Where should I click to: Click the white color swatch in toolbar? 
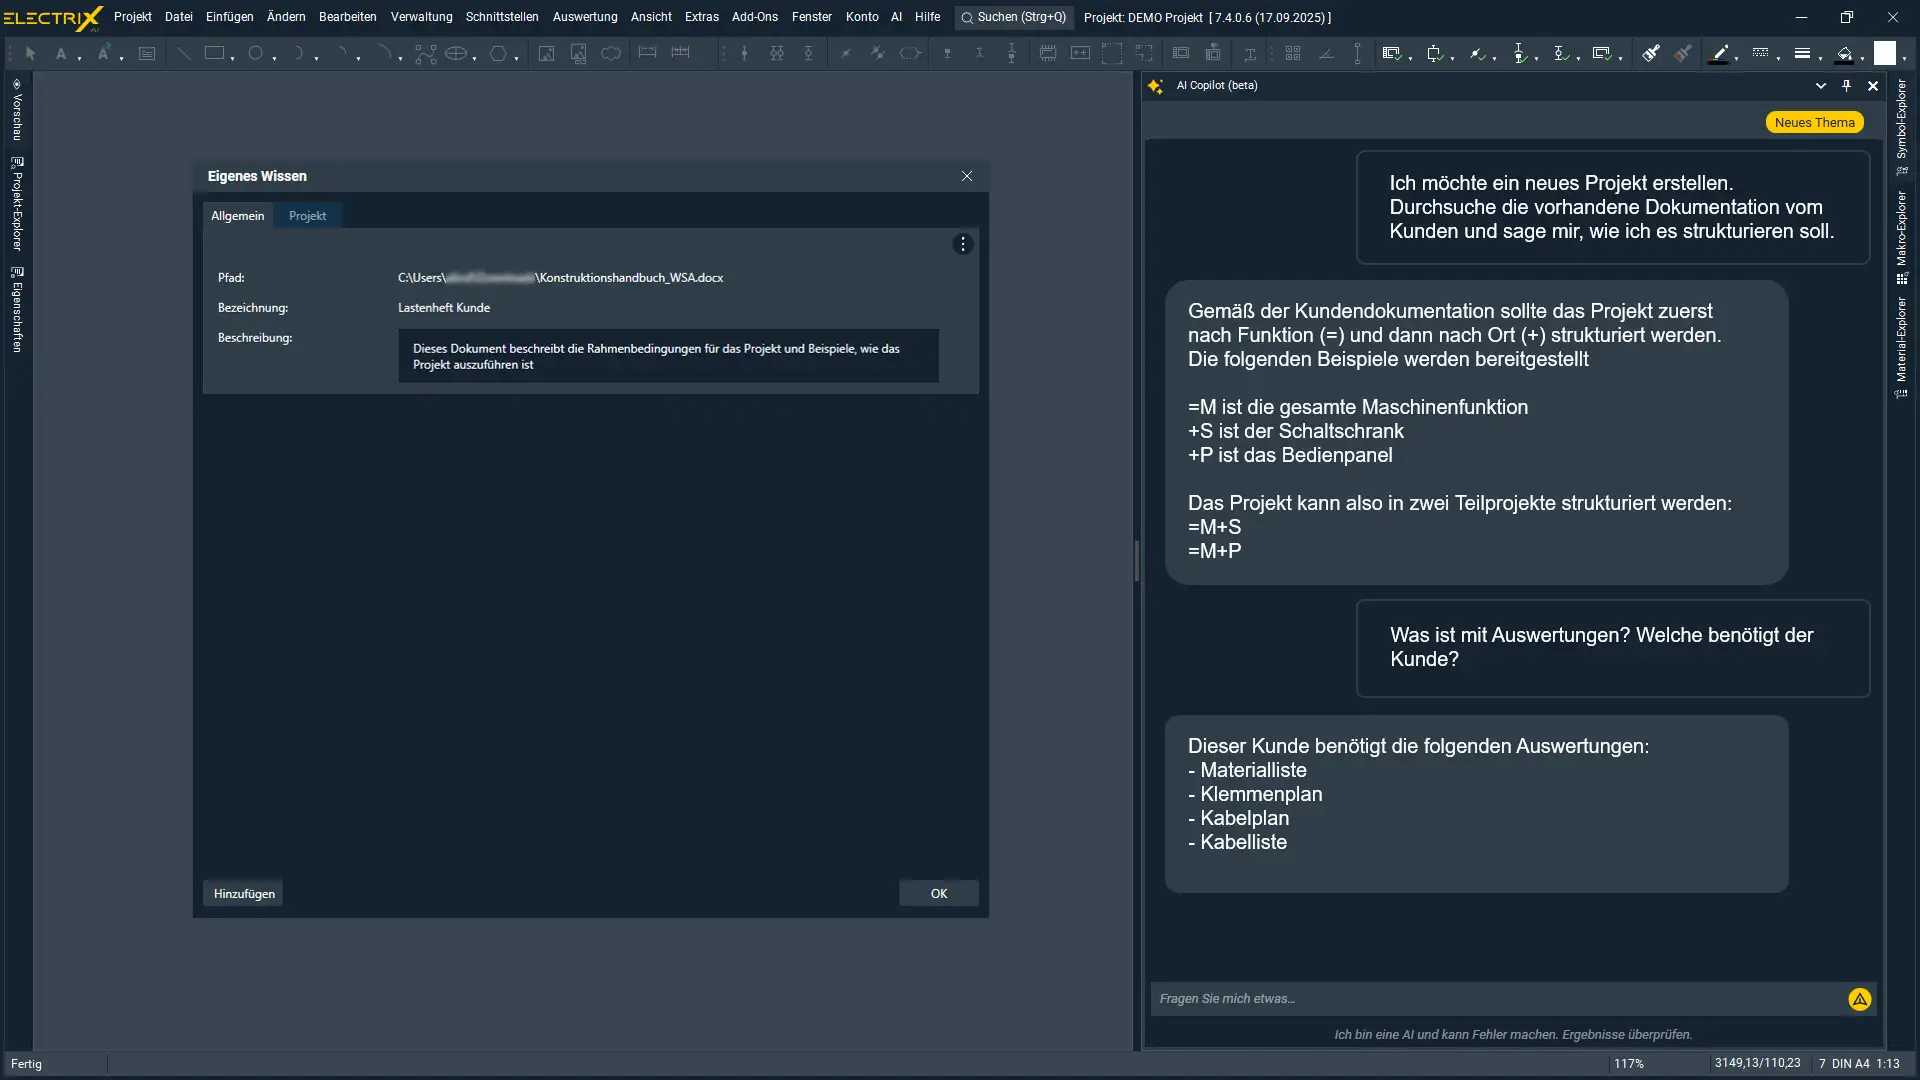point(1884,54)
